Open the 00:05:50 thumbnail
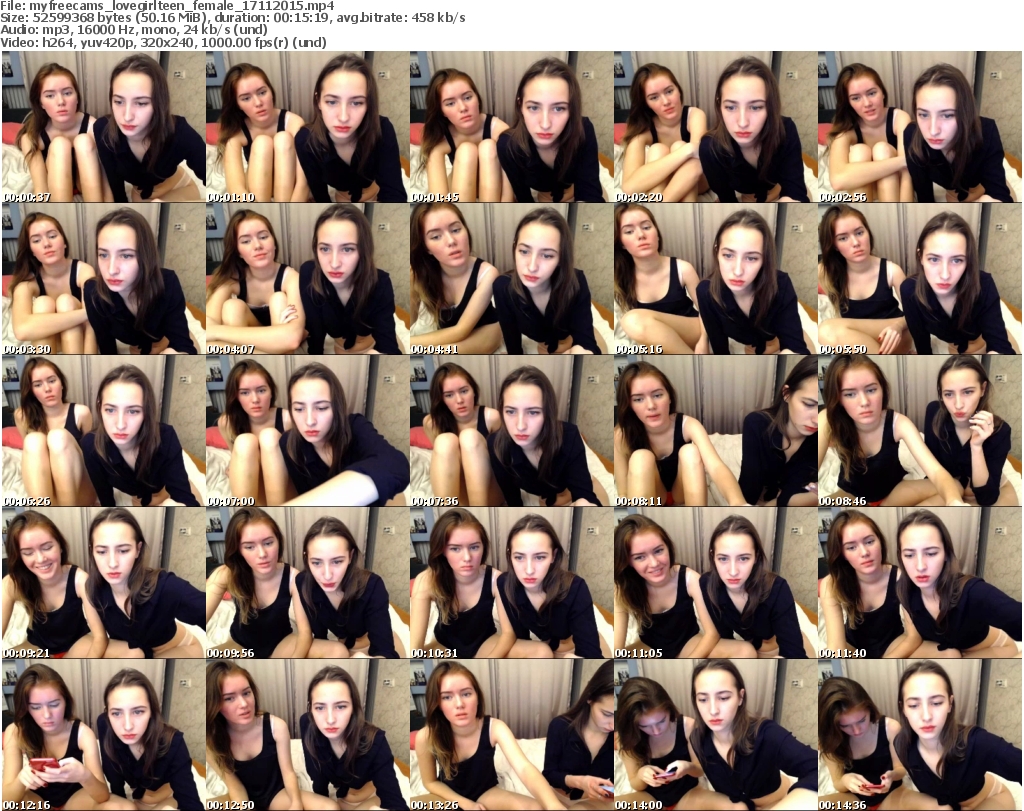 920,279
